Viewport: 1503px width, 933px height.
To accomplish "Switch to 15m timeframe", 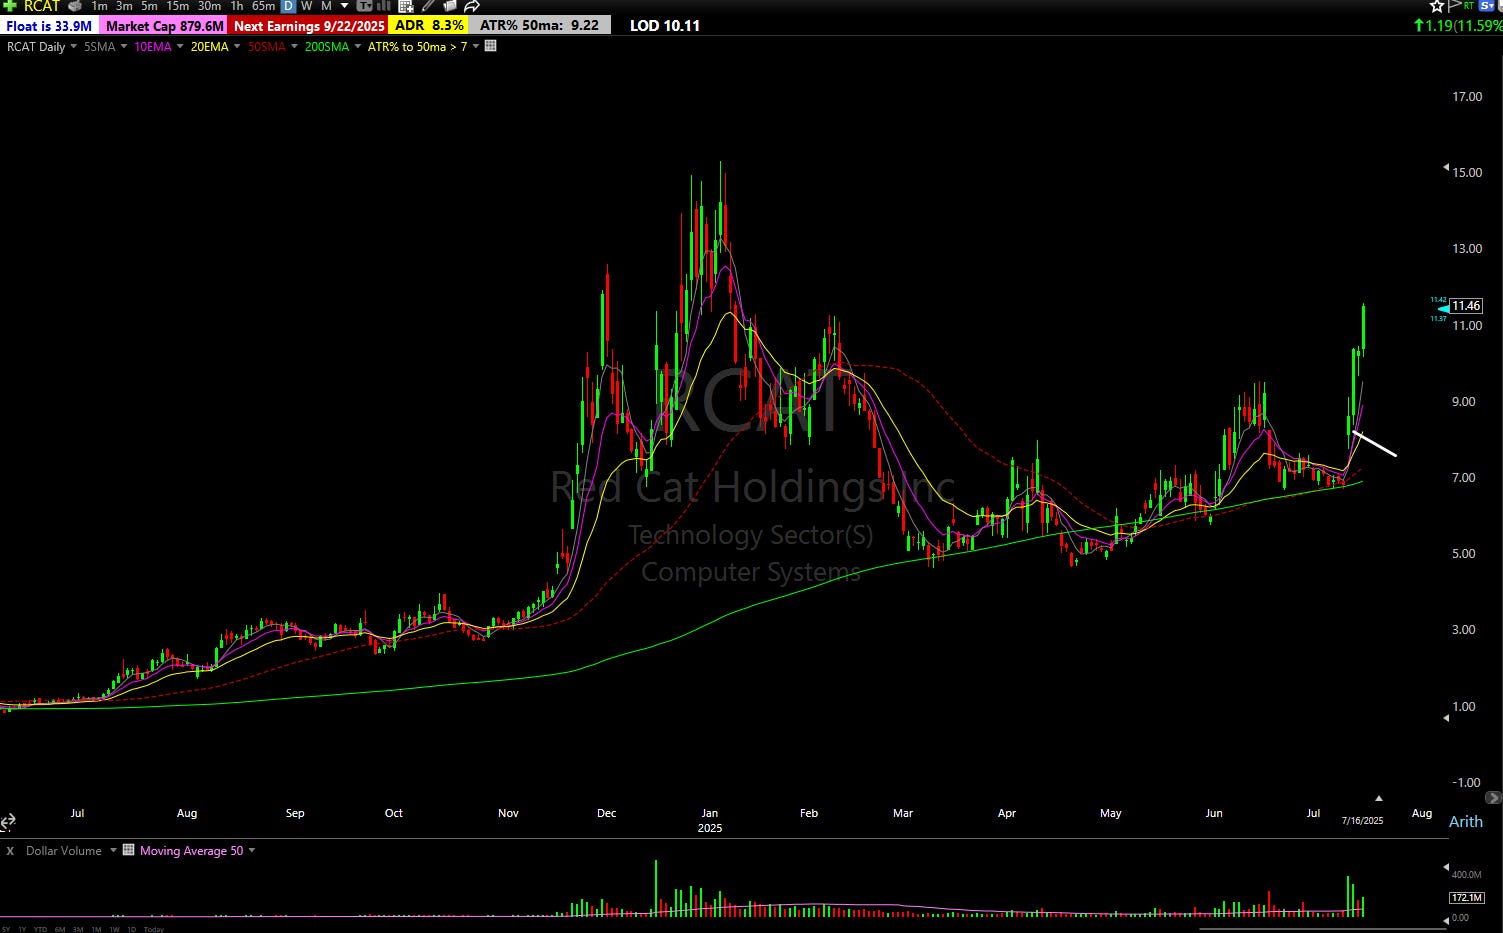I will [x=178, y=6].
